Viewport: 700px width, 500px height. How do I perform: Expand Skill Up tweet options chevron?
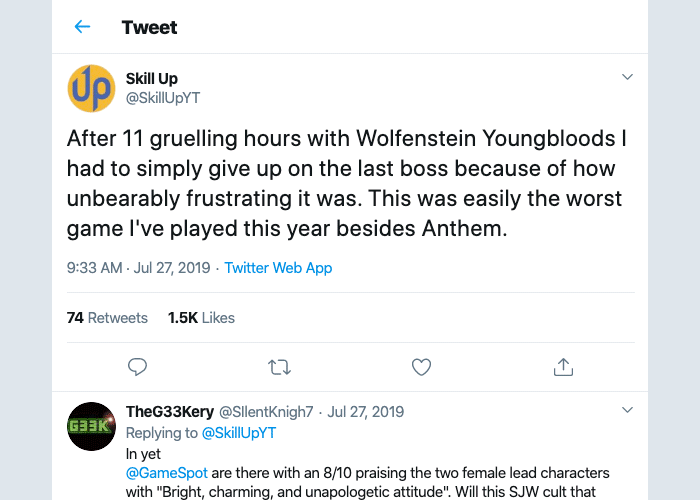tap(627, 77)
